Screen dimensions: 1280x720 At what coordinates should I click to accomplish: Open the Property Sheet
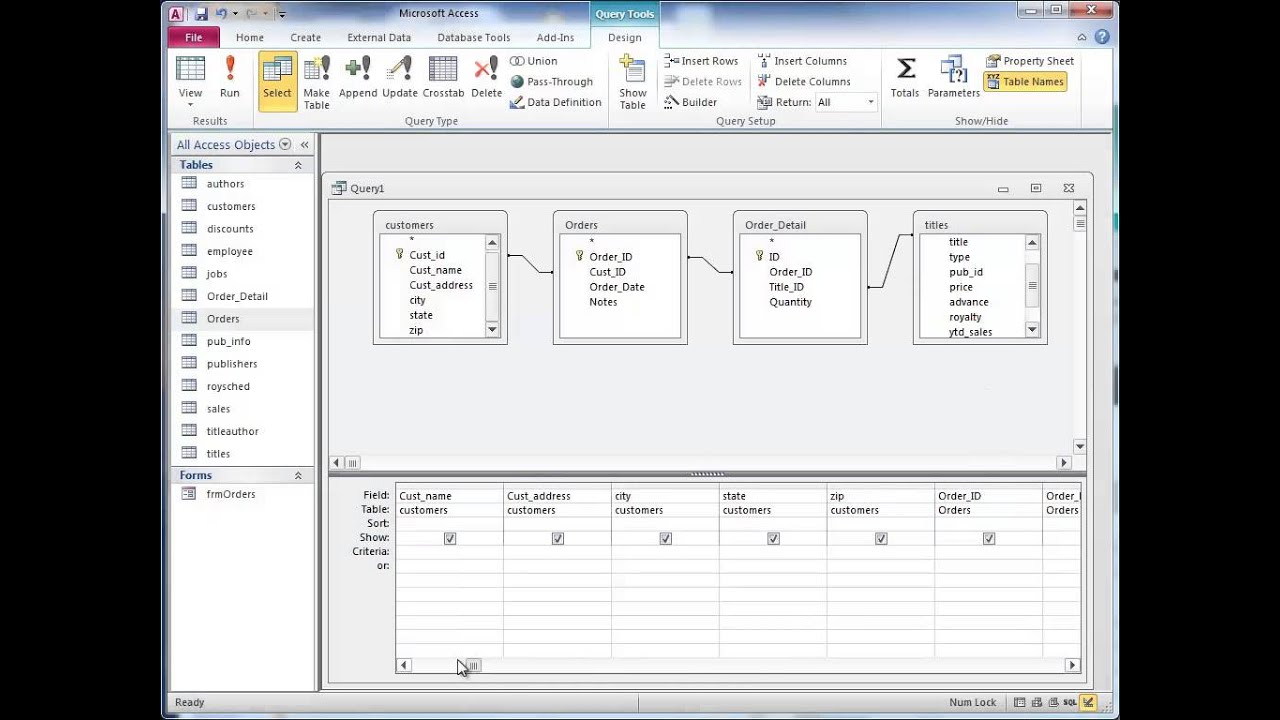[1030, 61]
